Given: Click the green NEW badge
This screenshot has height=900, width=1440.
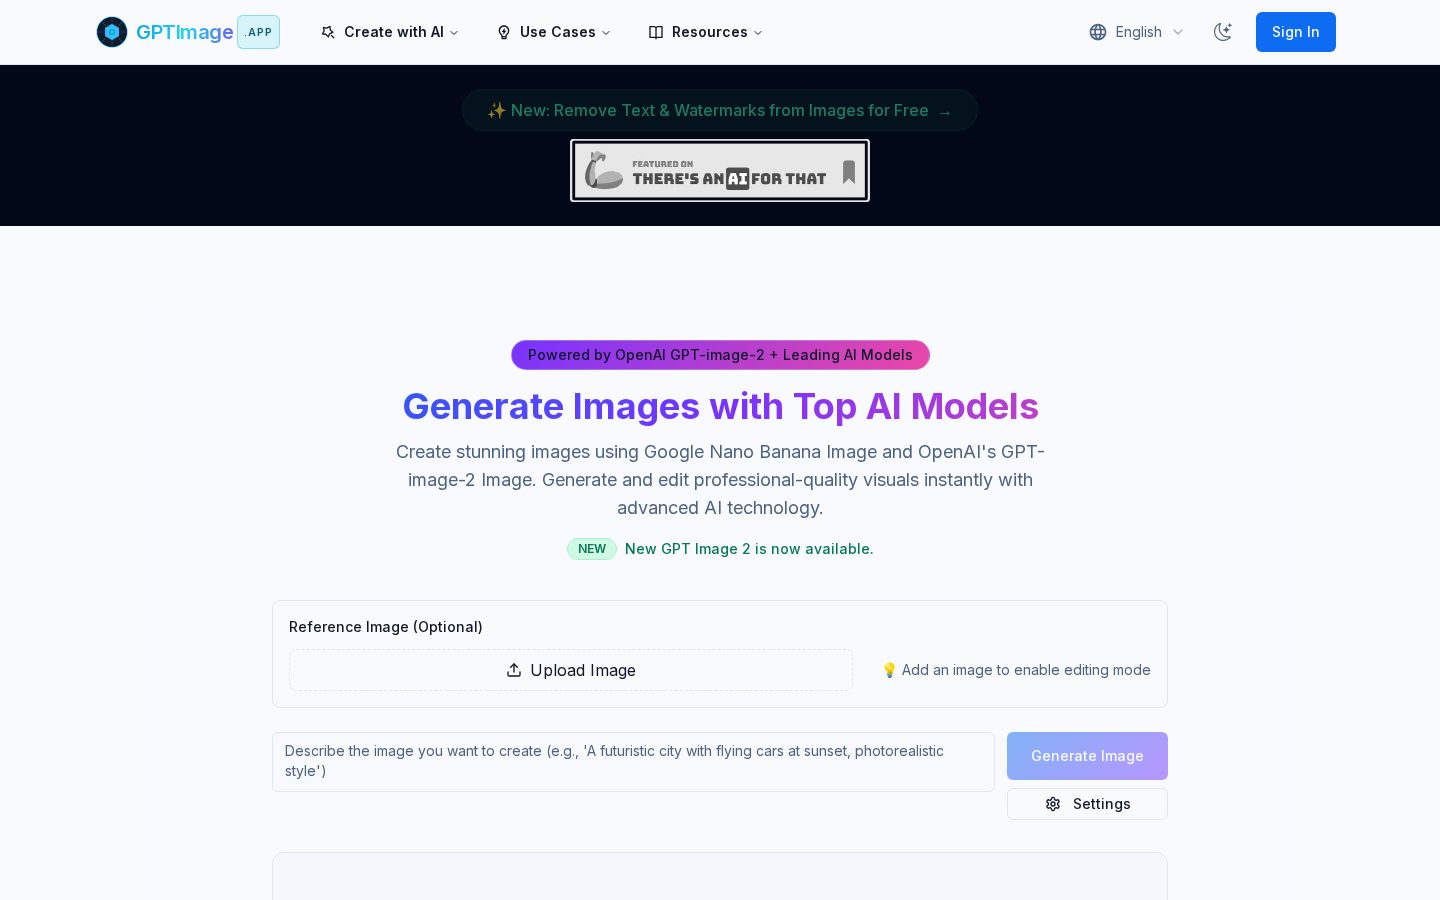Looking at the screenshot, I should pyautogui.click(x=592, y=549).
